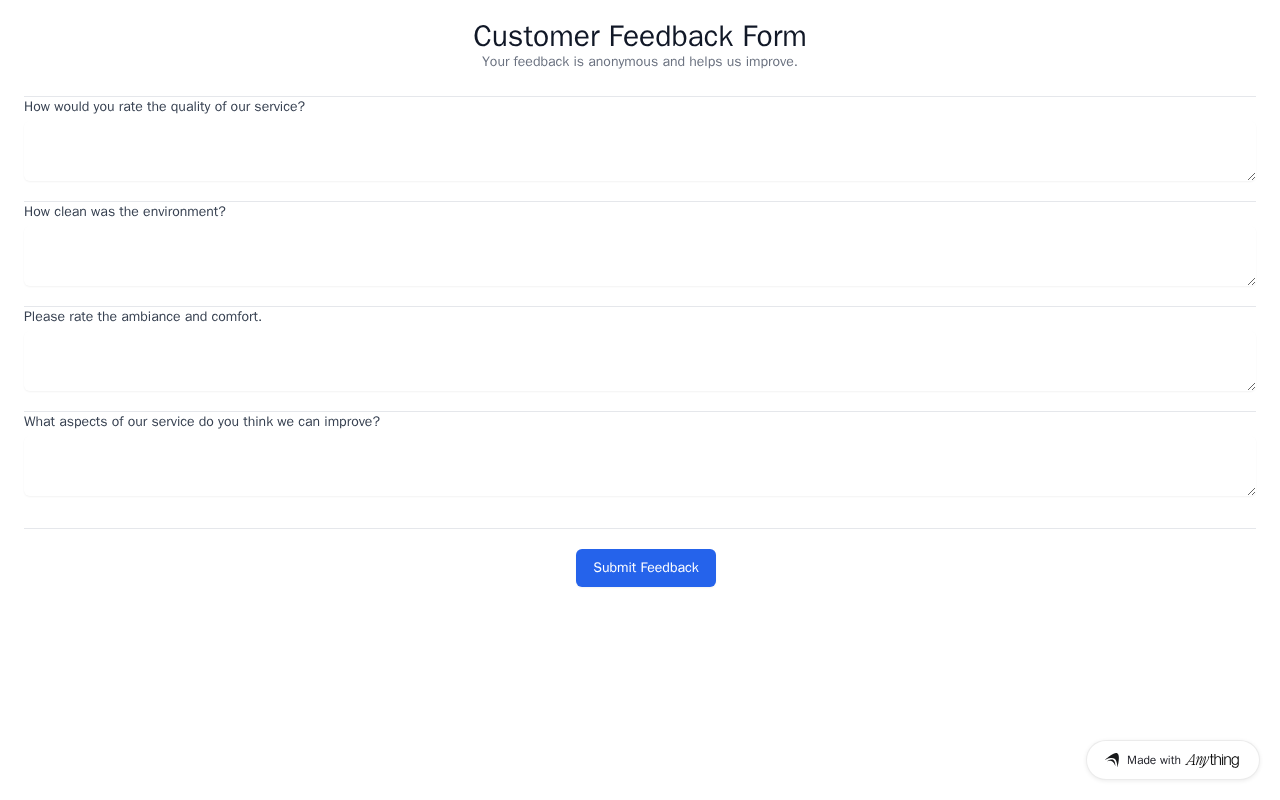Click the anonymous feedback subtitle text

pos(640,62)
